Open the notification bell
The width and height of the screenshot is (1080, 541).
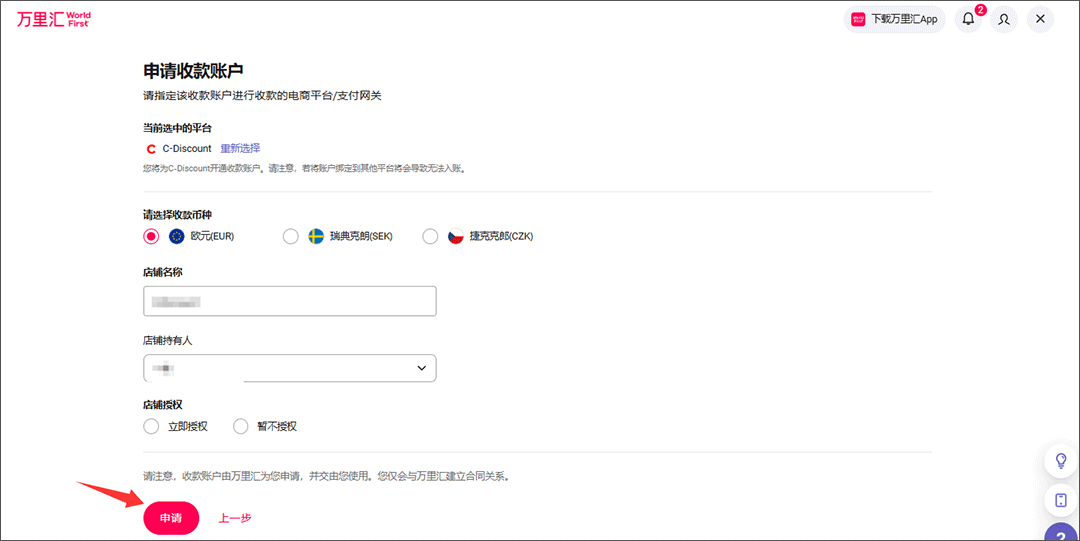tap(968, 19)
